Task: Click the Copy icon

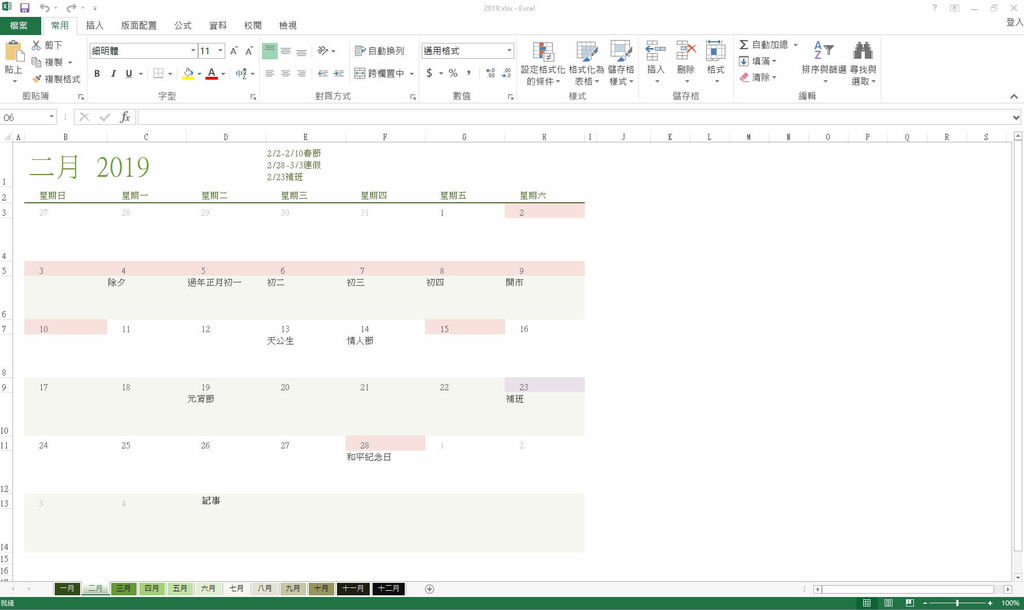Action: [37, 61]
